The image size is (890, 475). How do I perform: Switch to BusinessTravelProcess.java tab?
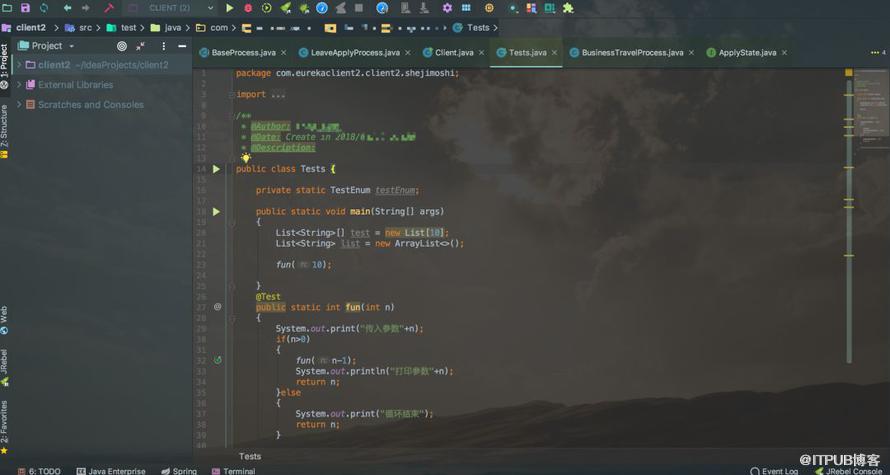632,53
